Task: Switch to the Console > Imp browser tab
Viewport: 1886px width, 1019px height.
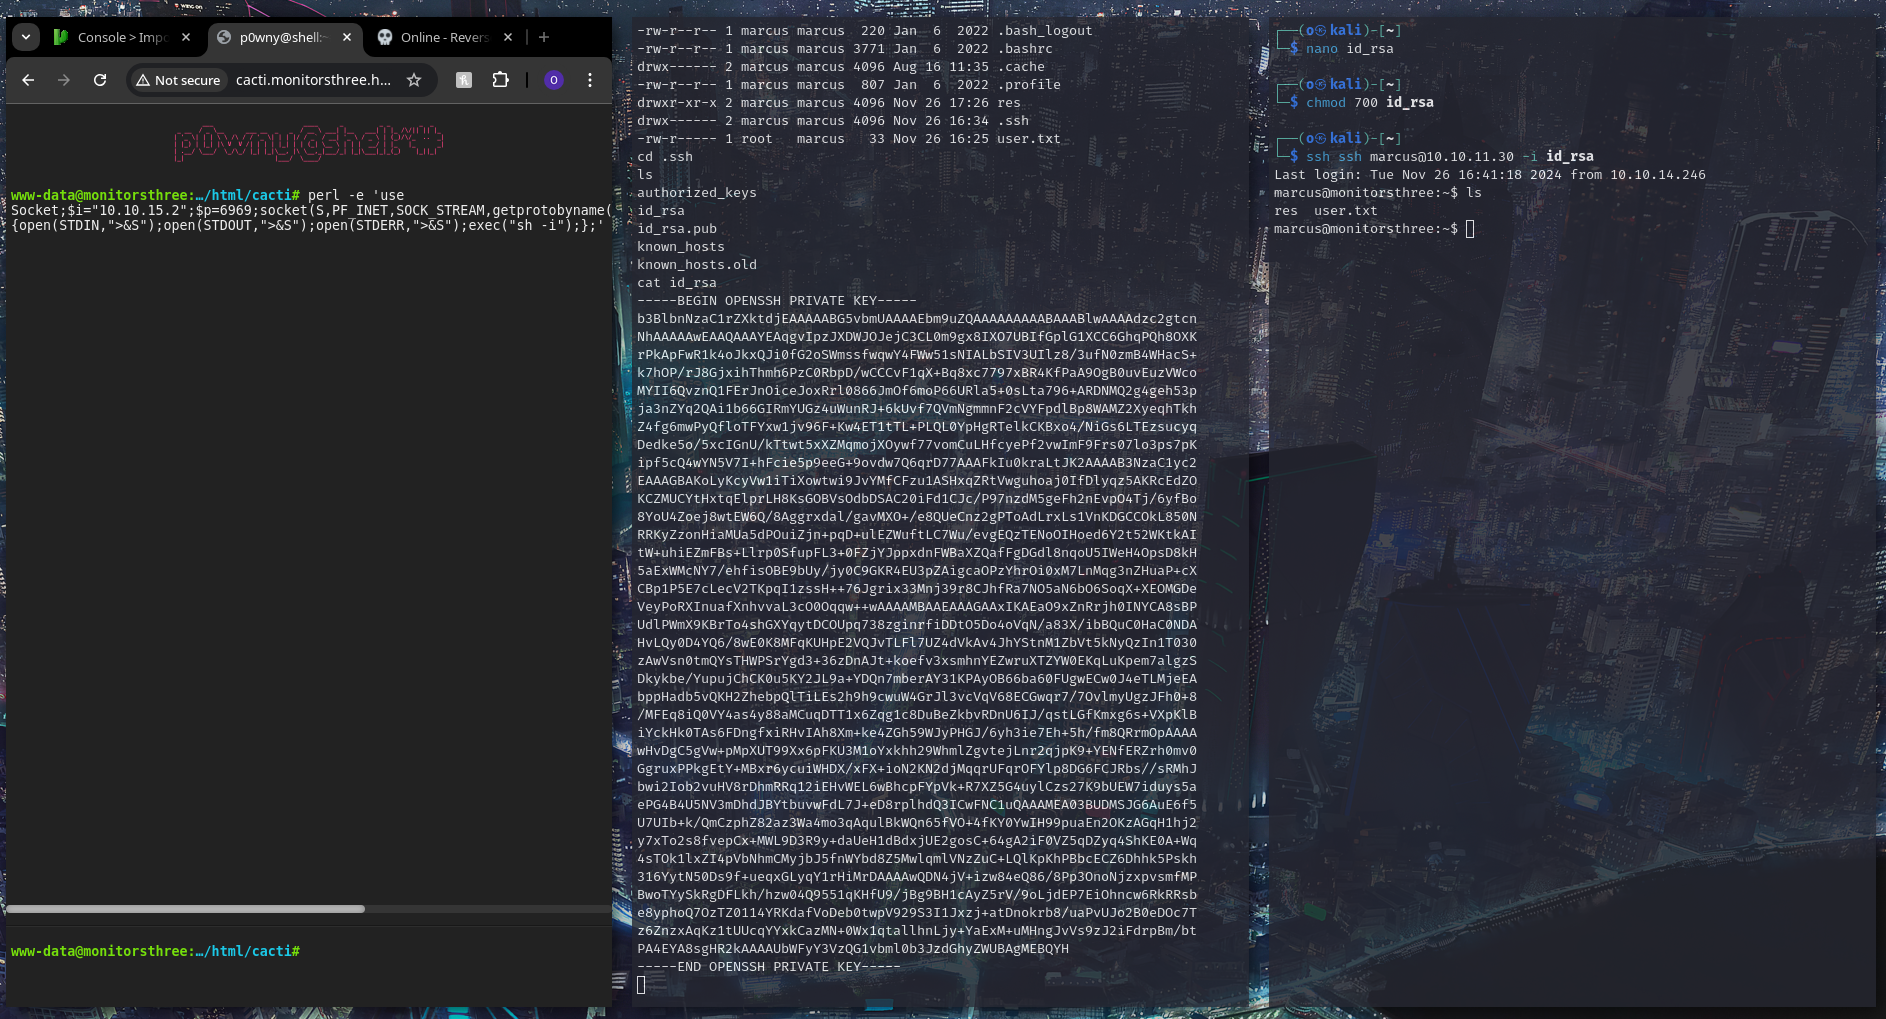Action: click(x=122, y=37)
